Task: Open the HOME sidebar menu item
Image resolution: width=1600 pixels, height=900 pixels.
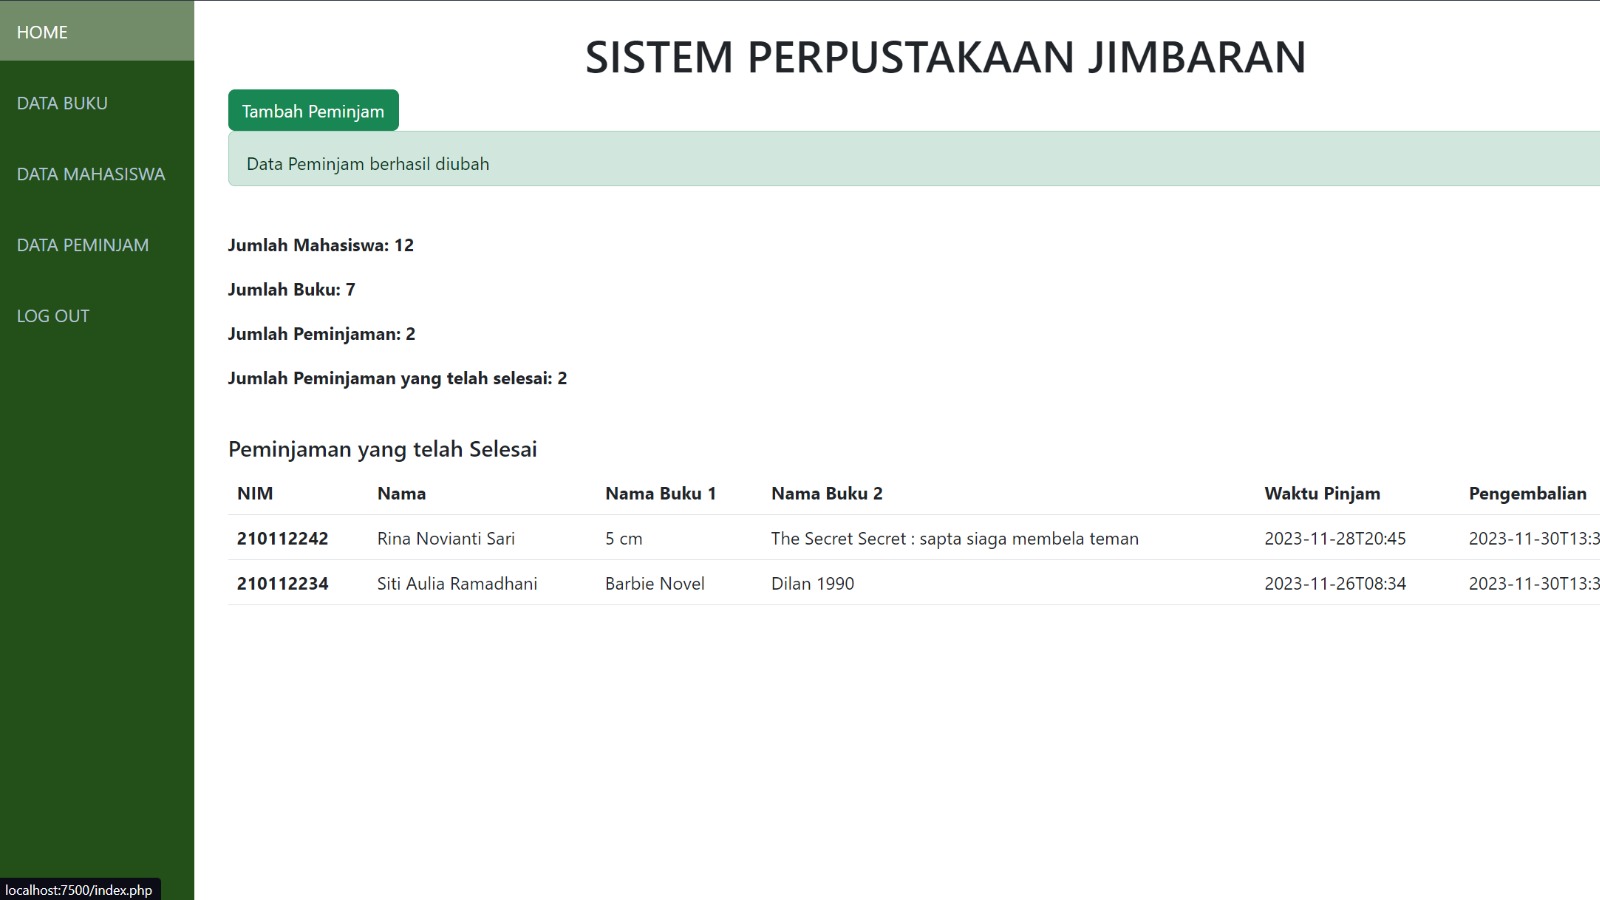Action: click(97, 31)
